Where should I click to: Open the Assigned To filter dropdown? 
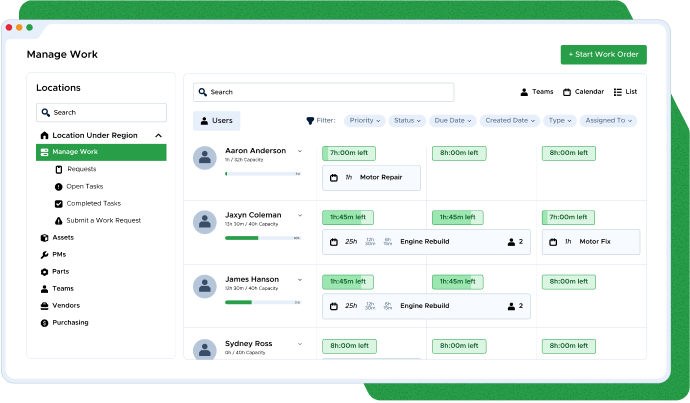point(609,121)
